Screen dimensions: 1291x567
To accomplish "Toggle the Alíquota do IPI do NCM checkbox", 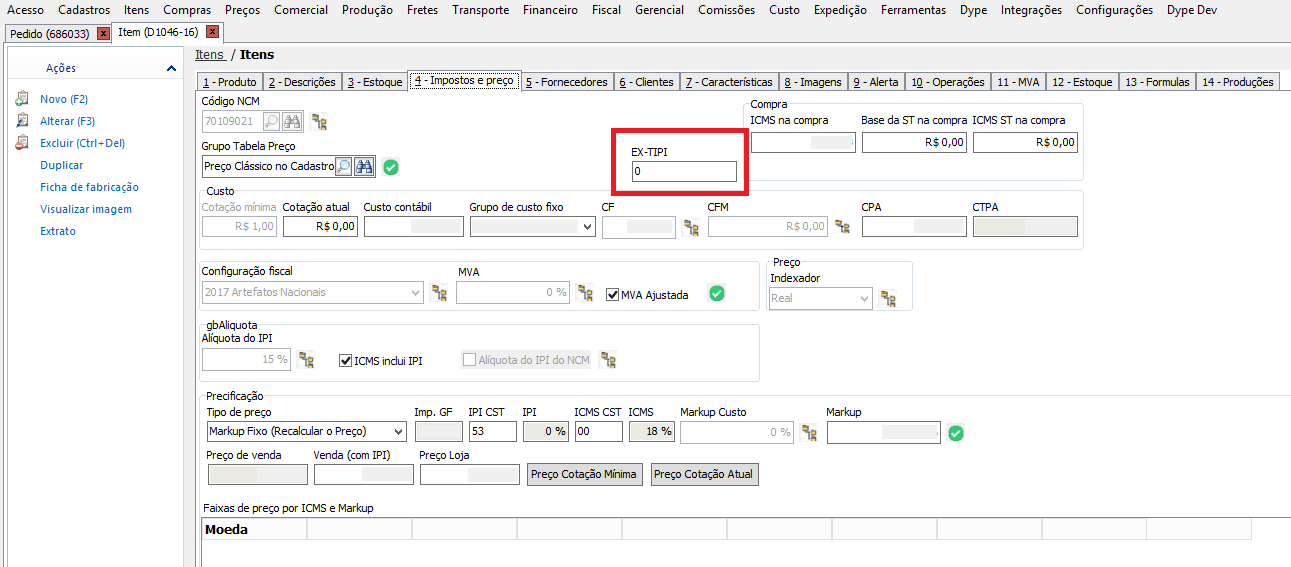I will coord(469,360).
